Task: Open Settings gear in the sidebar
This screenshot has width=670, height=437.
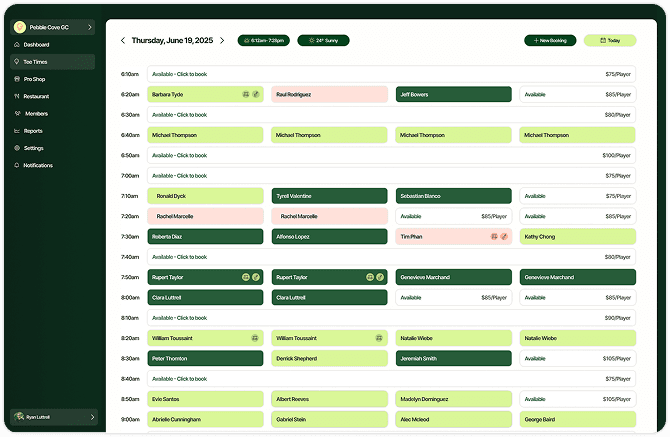Action: [16, 148]
